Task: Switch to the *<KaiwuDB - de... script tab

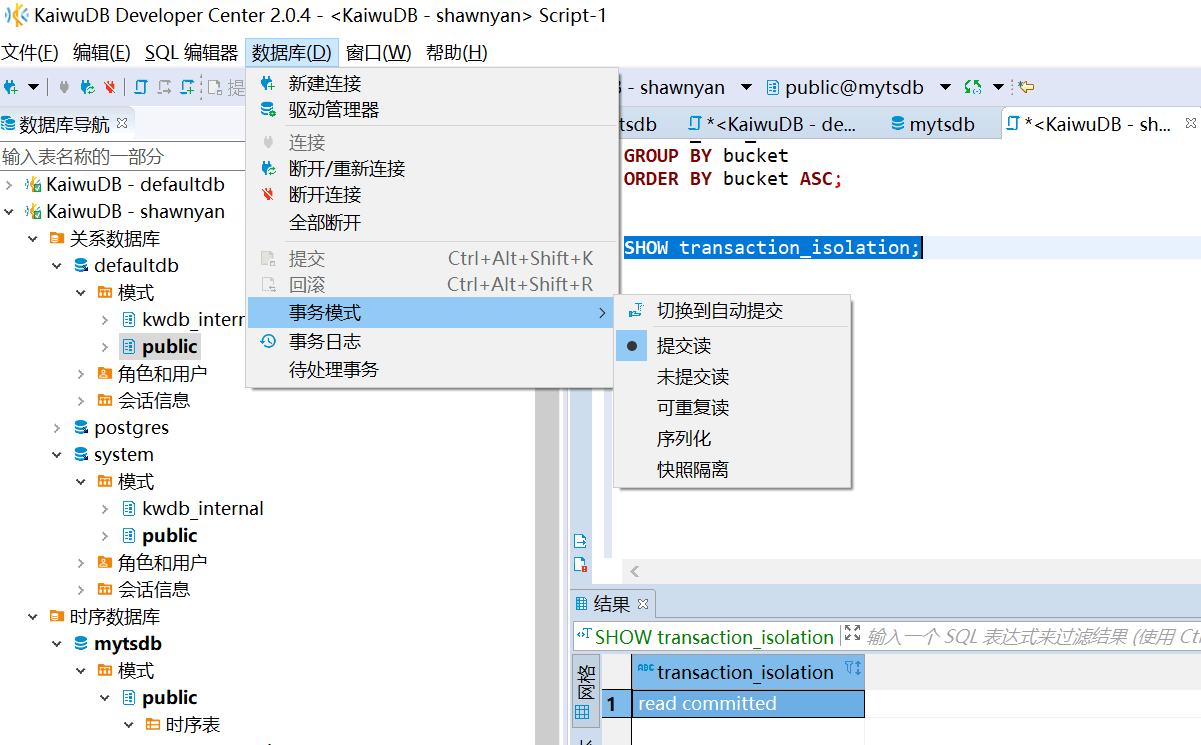Action: 771,124
